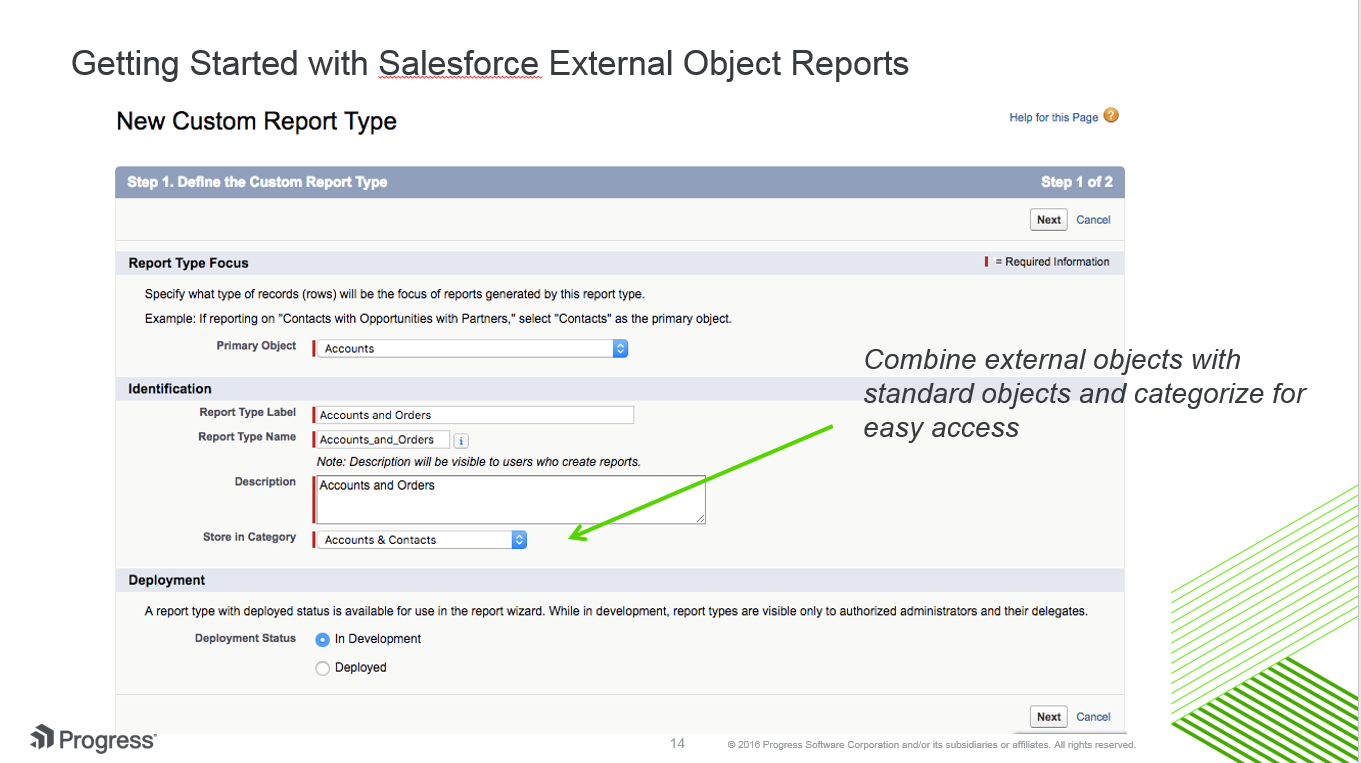Click the "Specify what type of records" instruction line
This screenshot has width=1361, height=763.
click(395, 294)
